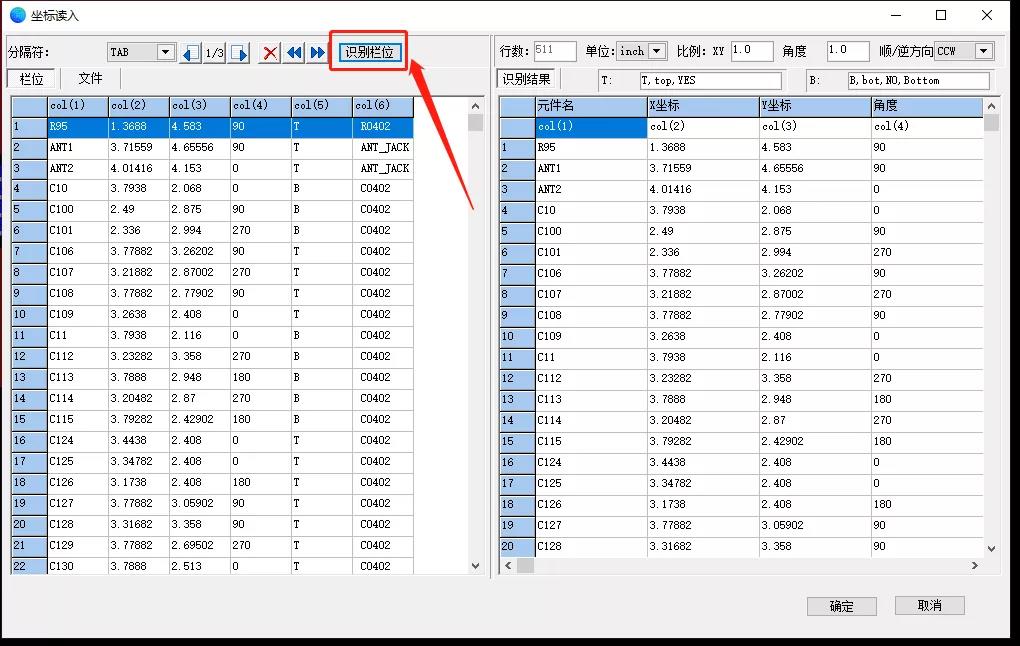This screenshot has height=646, width=1020.
Task: Click the 1/3 page indicator
Action: [x=215, y=53]
